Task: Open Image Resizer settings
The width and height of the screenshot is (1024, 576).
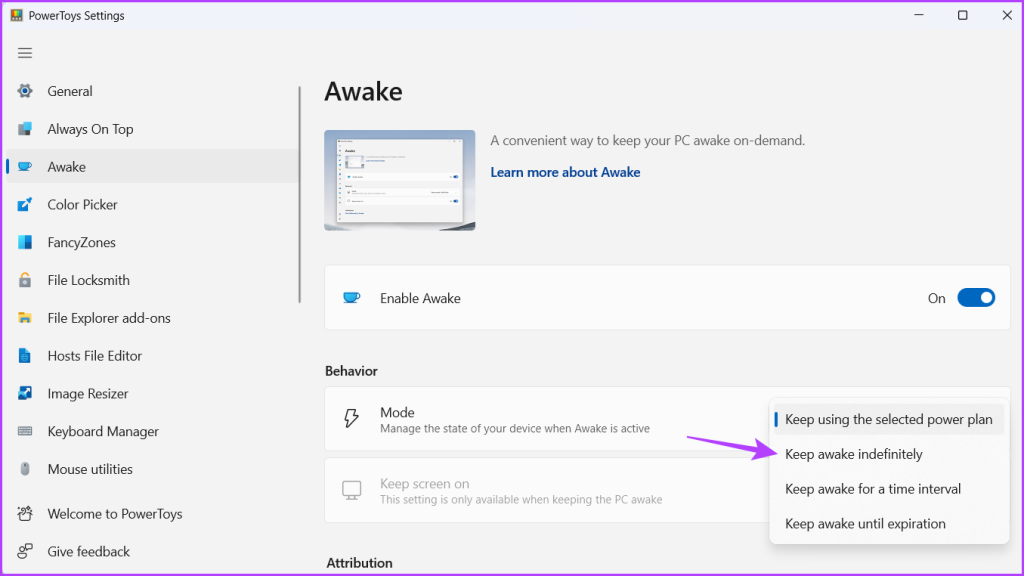Action: 152,393
